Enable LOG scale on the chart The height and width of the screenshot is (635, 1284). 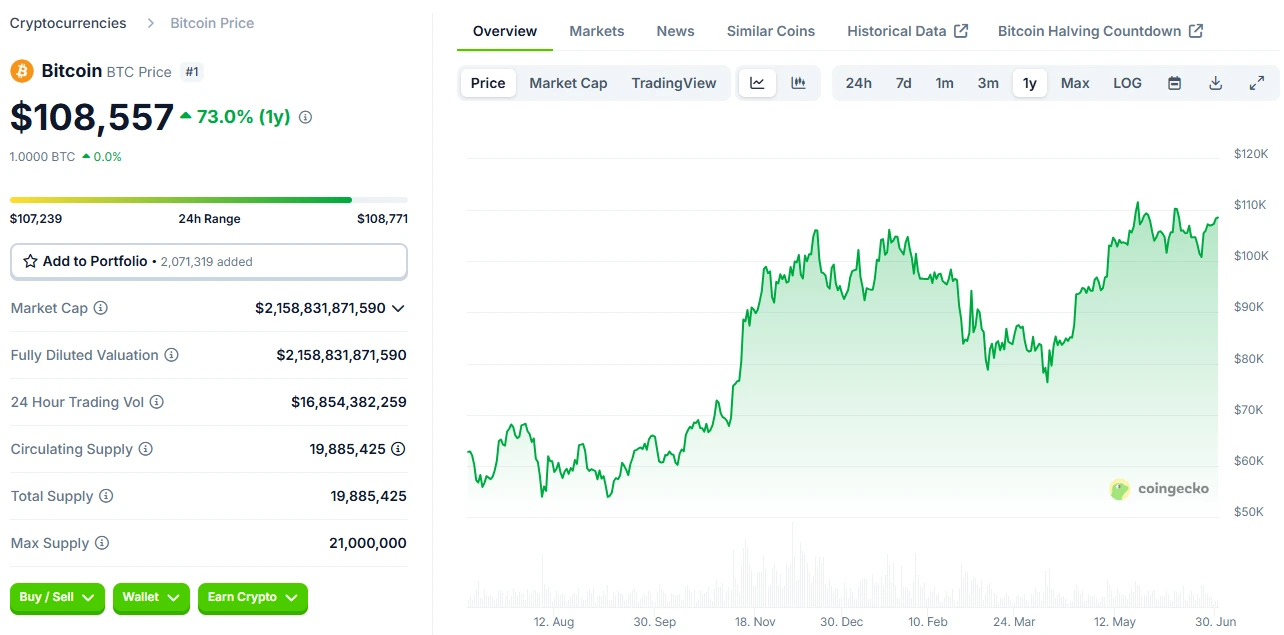click(x=1127, y=83)
